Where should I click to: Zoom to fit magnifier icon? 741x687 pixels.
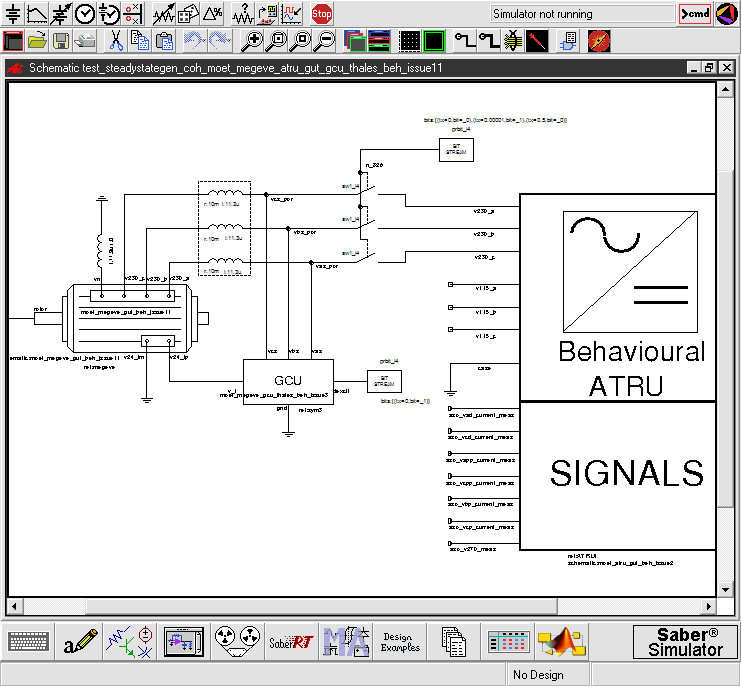tap(276, 41)
